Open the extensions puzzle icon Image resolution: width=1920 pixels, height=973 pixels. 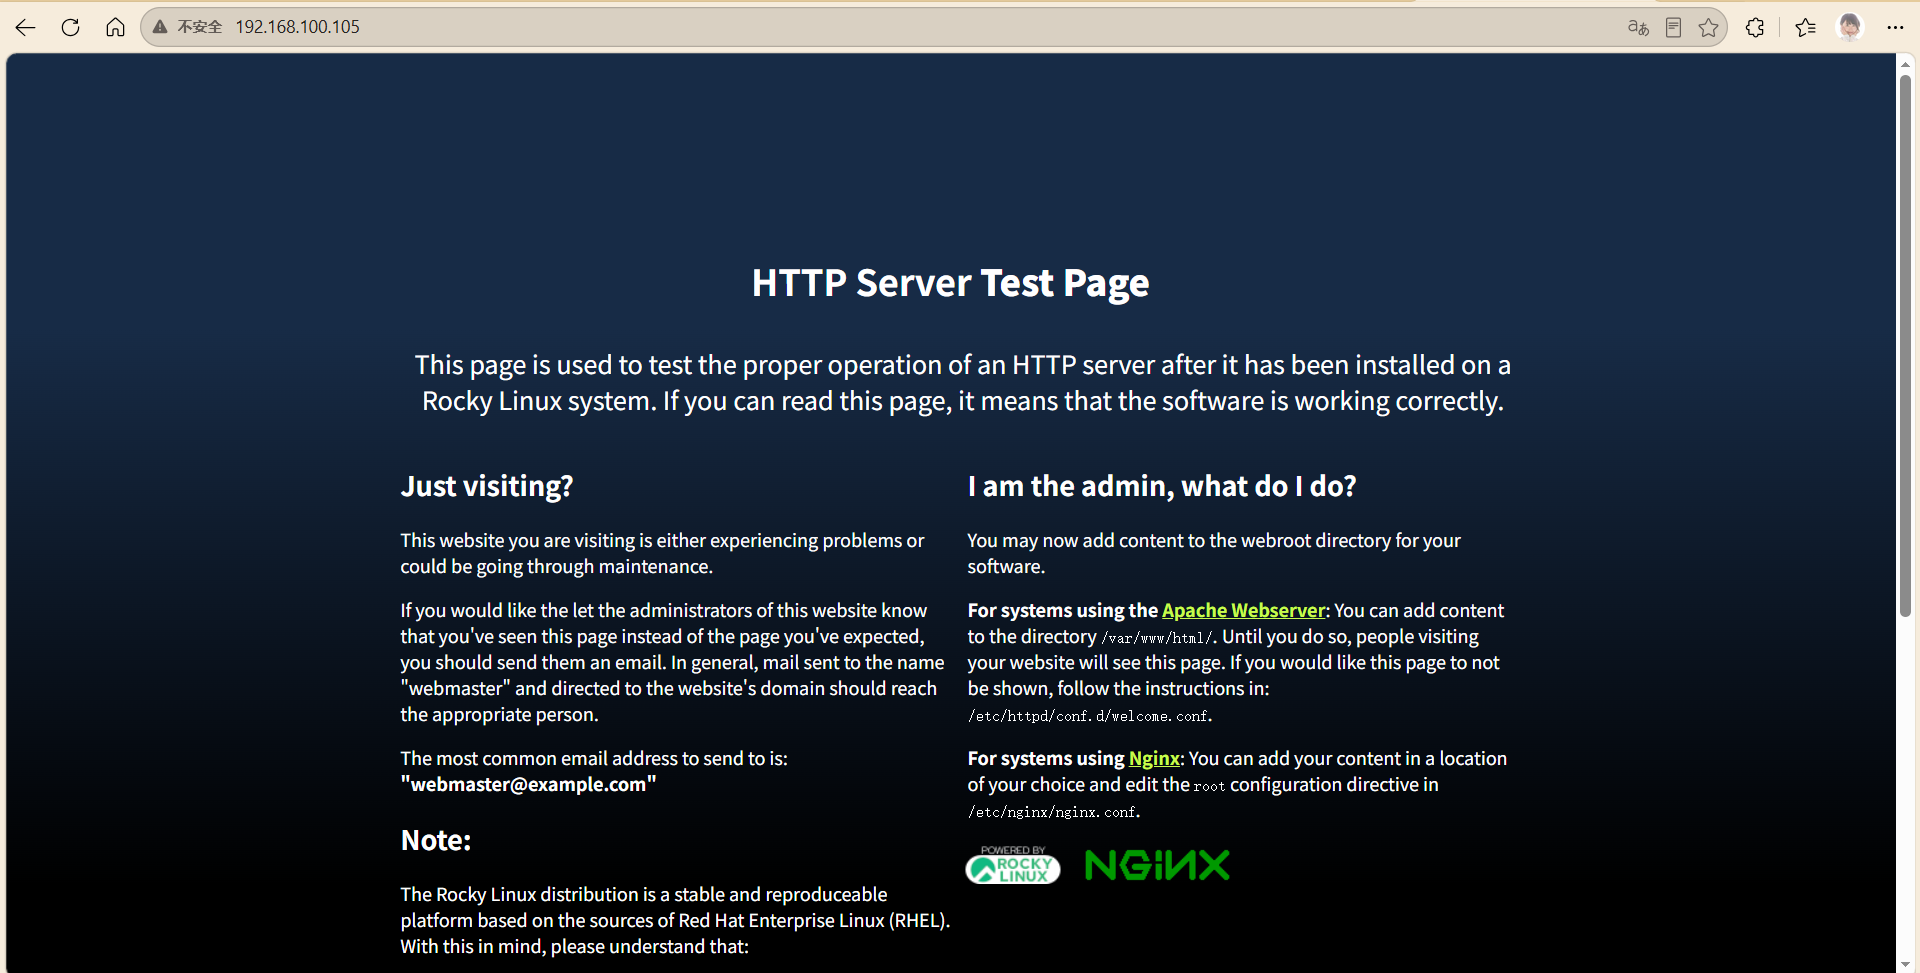[x=1755, y=27]
